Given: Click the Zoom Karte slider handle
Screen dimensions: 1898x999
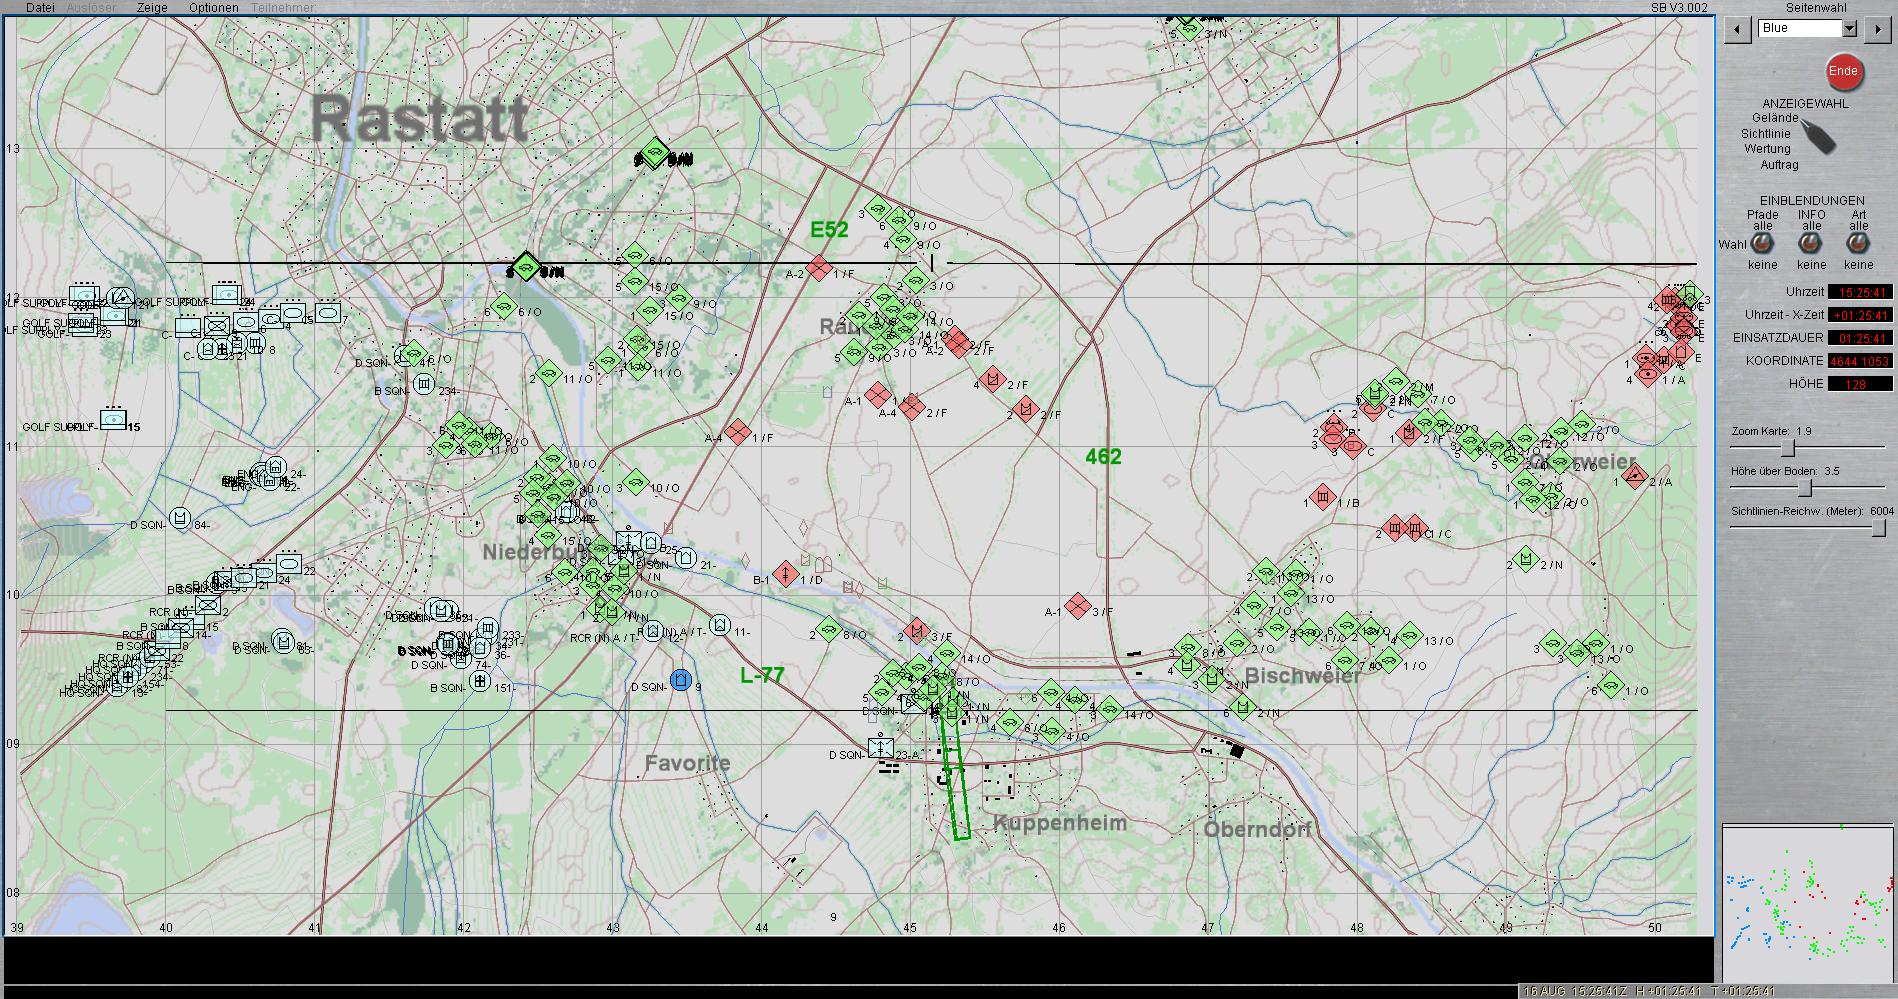Looking at the screenshot, I should click(x=1787, y=448).
